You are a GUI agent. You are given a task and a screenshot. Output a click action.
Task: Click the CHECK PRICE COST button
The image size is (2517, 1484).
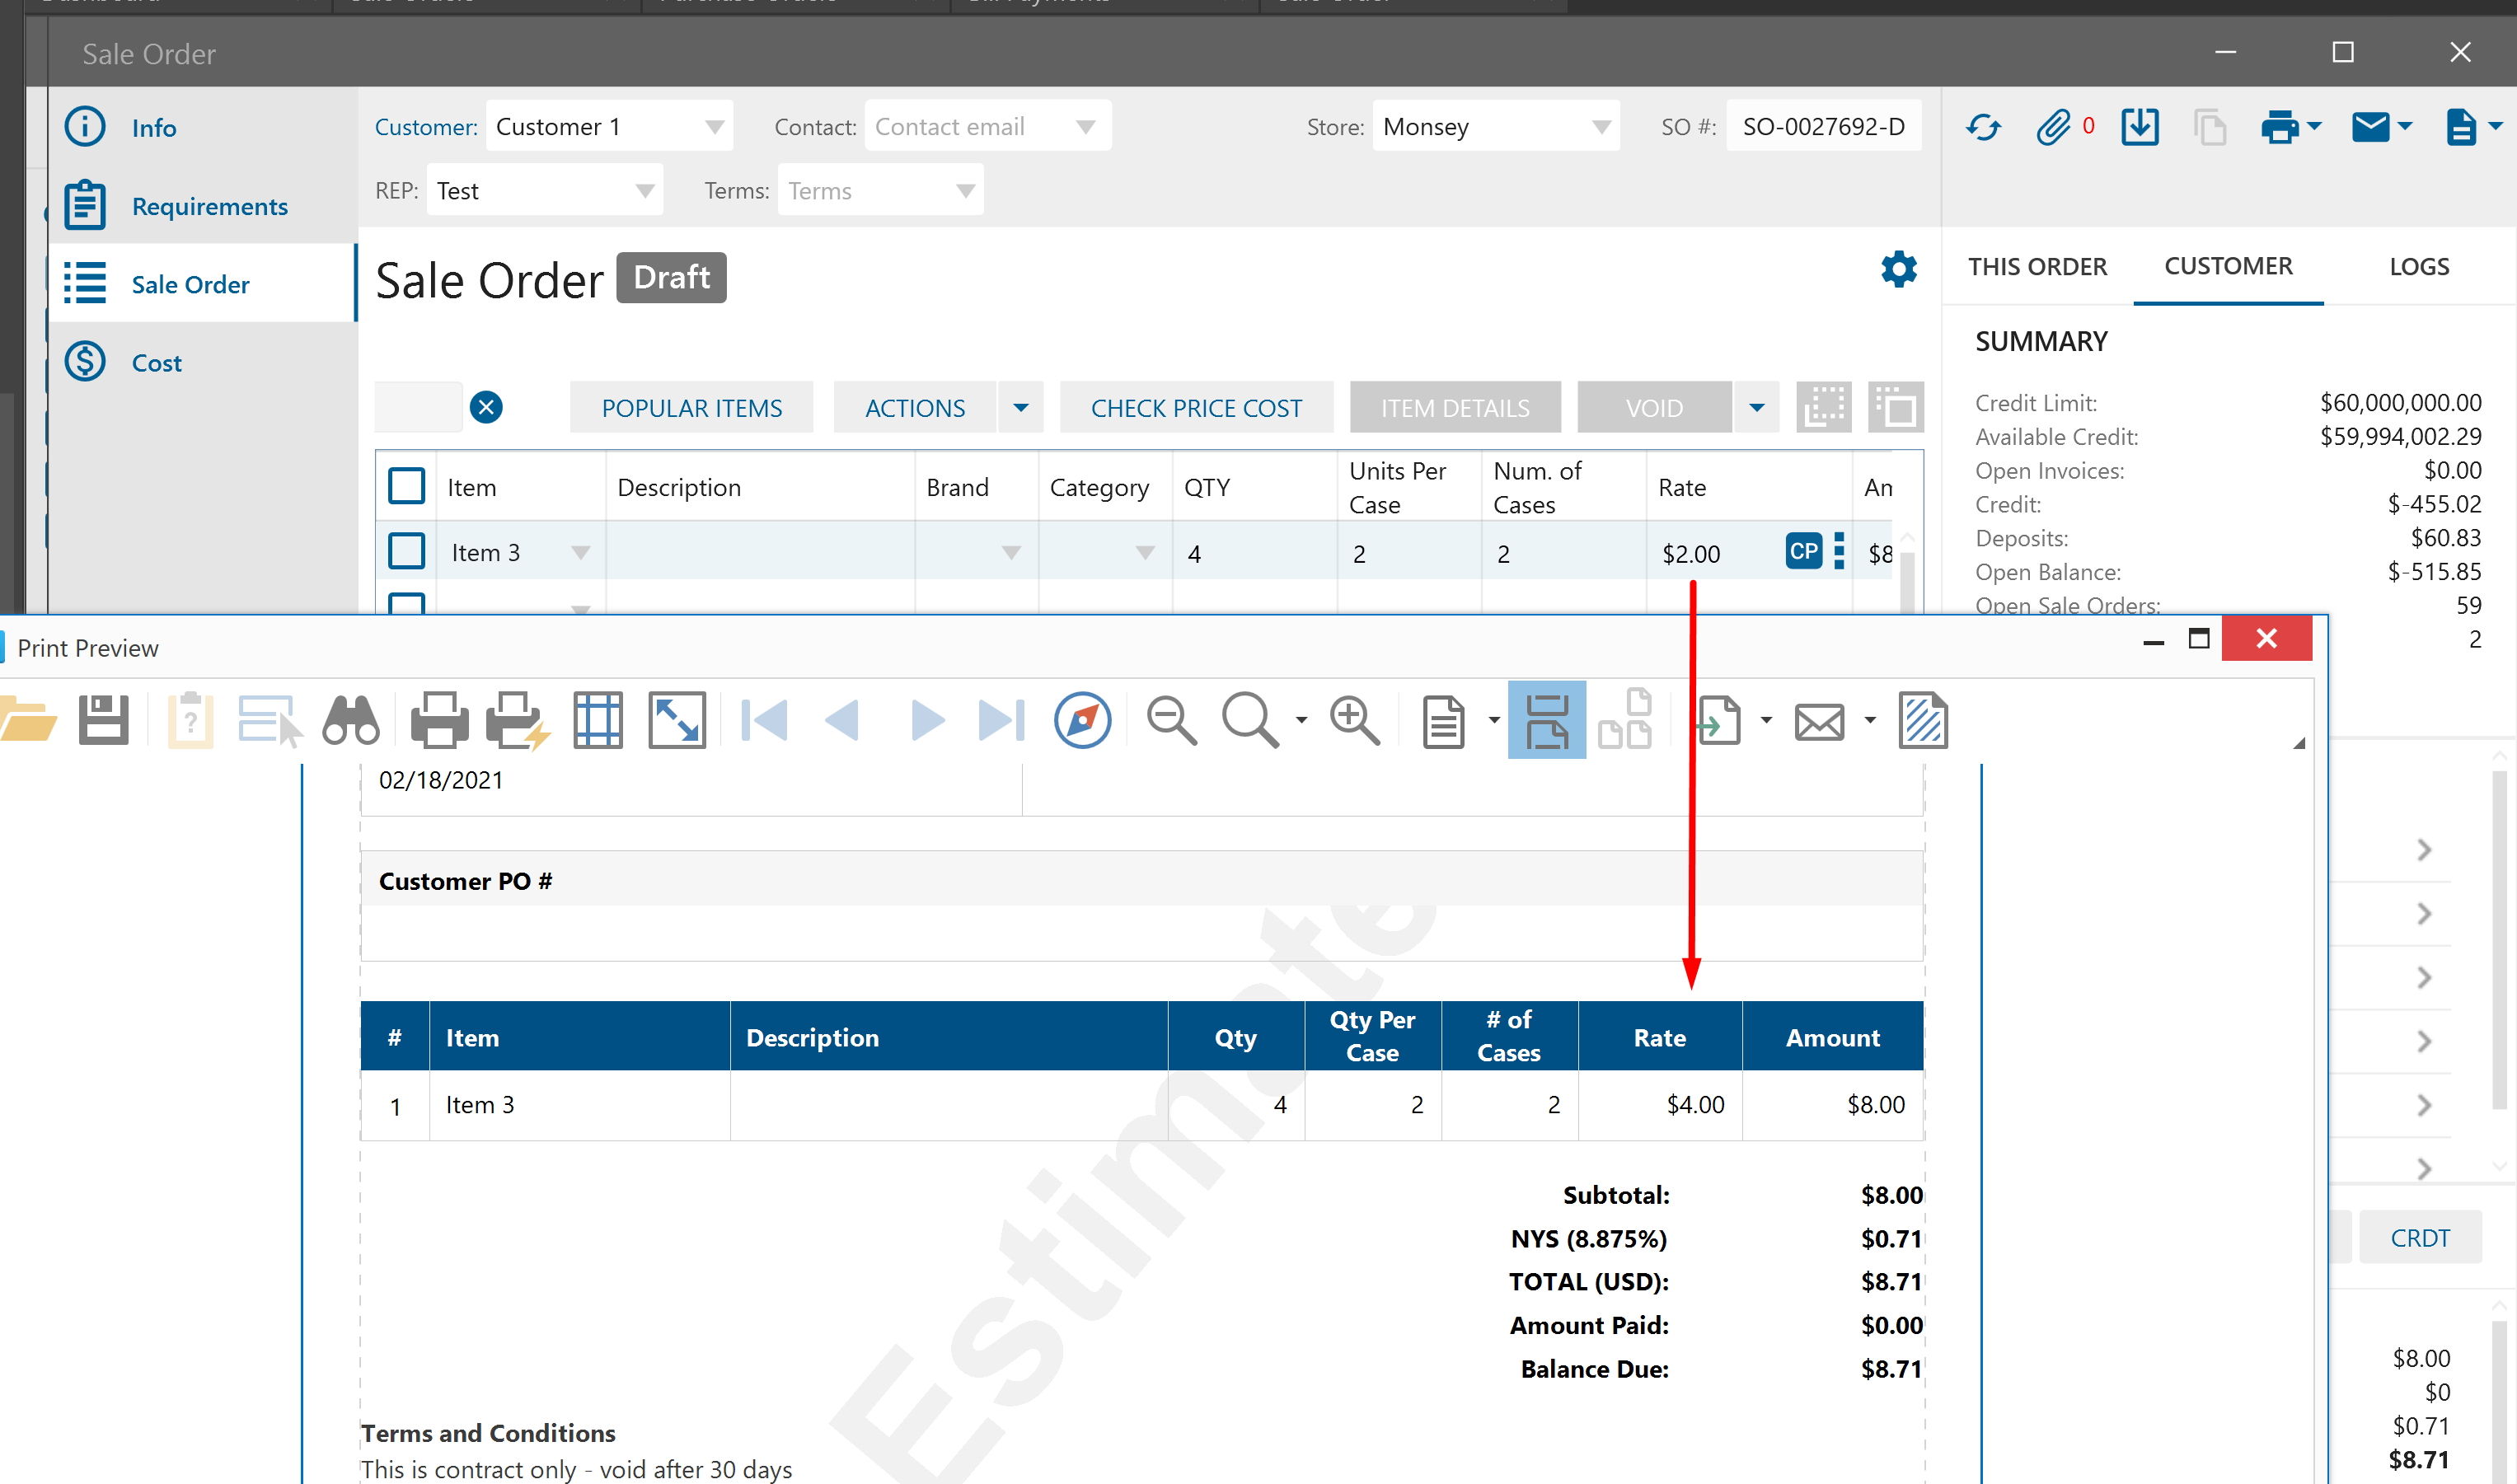click(x=1196, y=408)
